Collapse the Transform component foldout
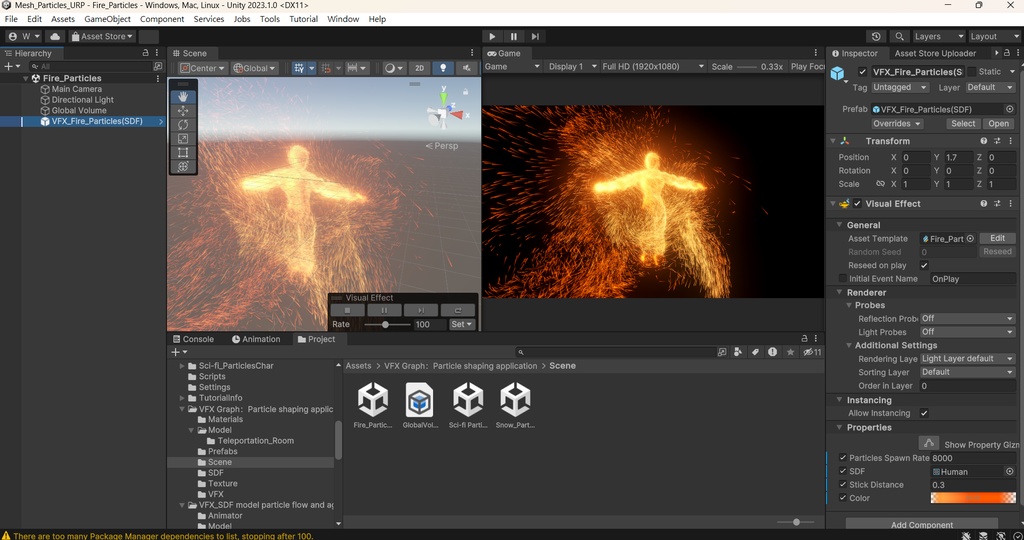 833,141
